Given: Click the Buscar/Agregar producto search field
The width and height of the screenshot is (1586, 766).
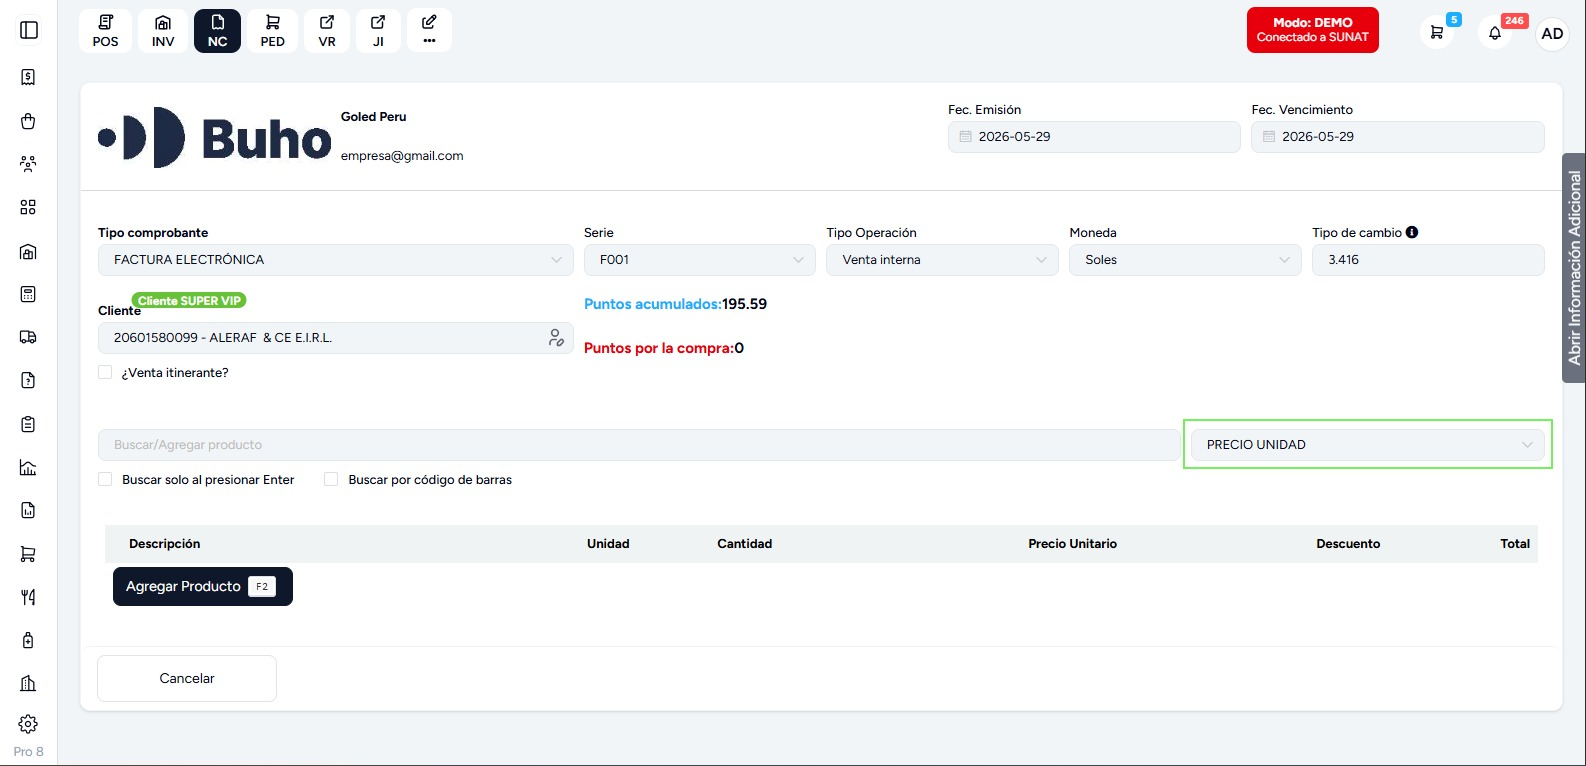Looking at the screenshot, I should pos(638,445).
